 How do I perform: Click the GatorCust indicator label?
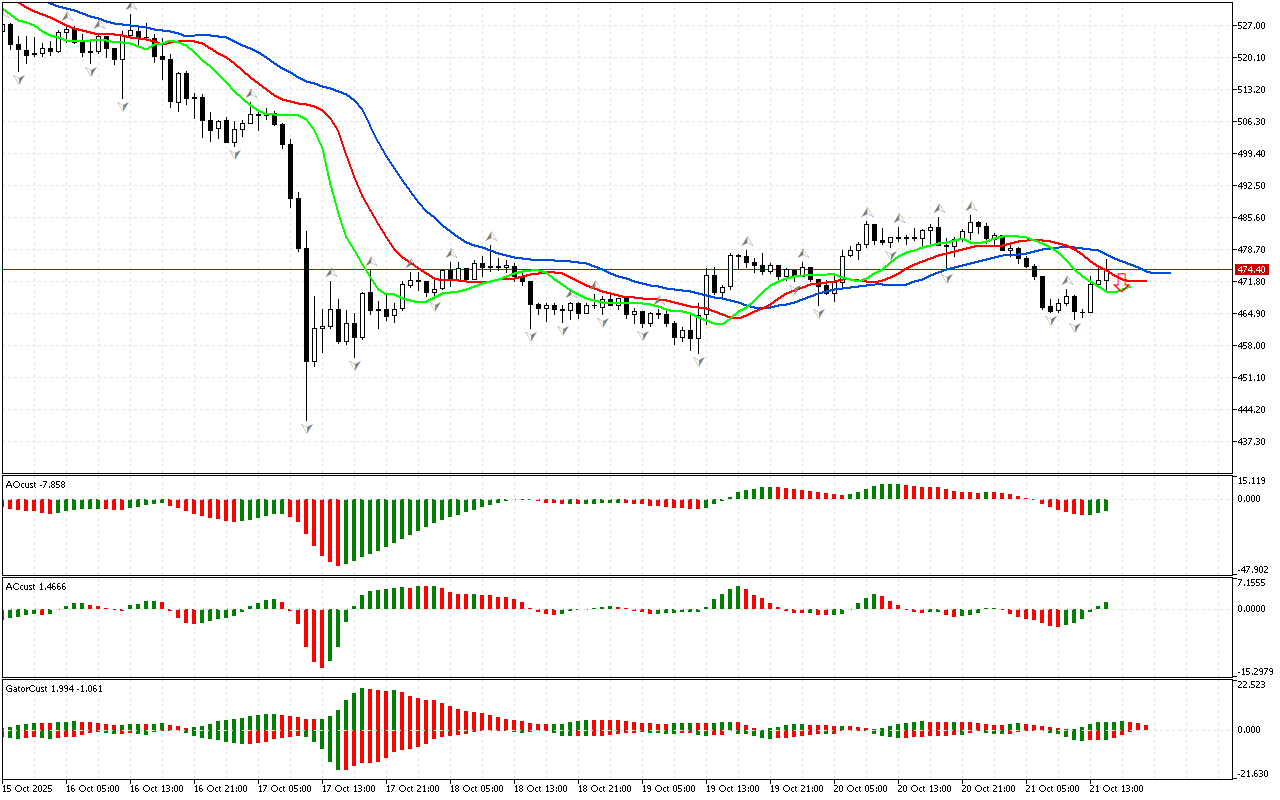pos(54,688)
